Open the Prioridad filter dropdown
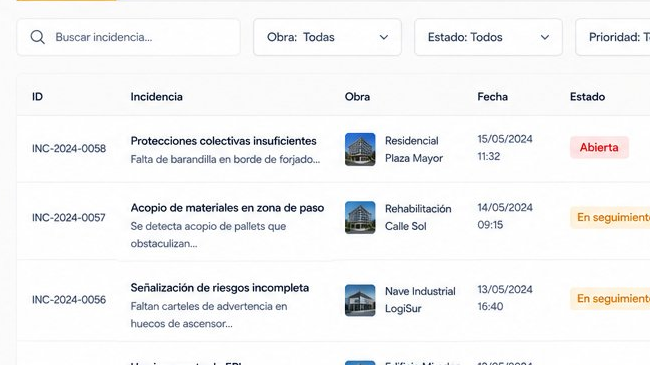The width and height of the screenshot is (650, 365). coord(613,37)
